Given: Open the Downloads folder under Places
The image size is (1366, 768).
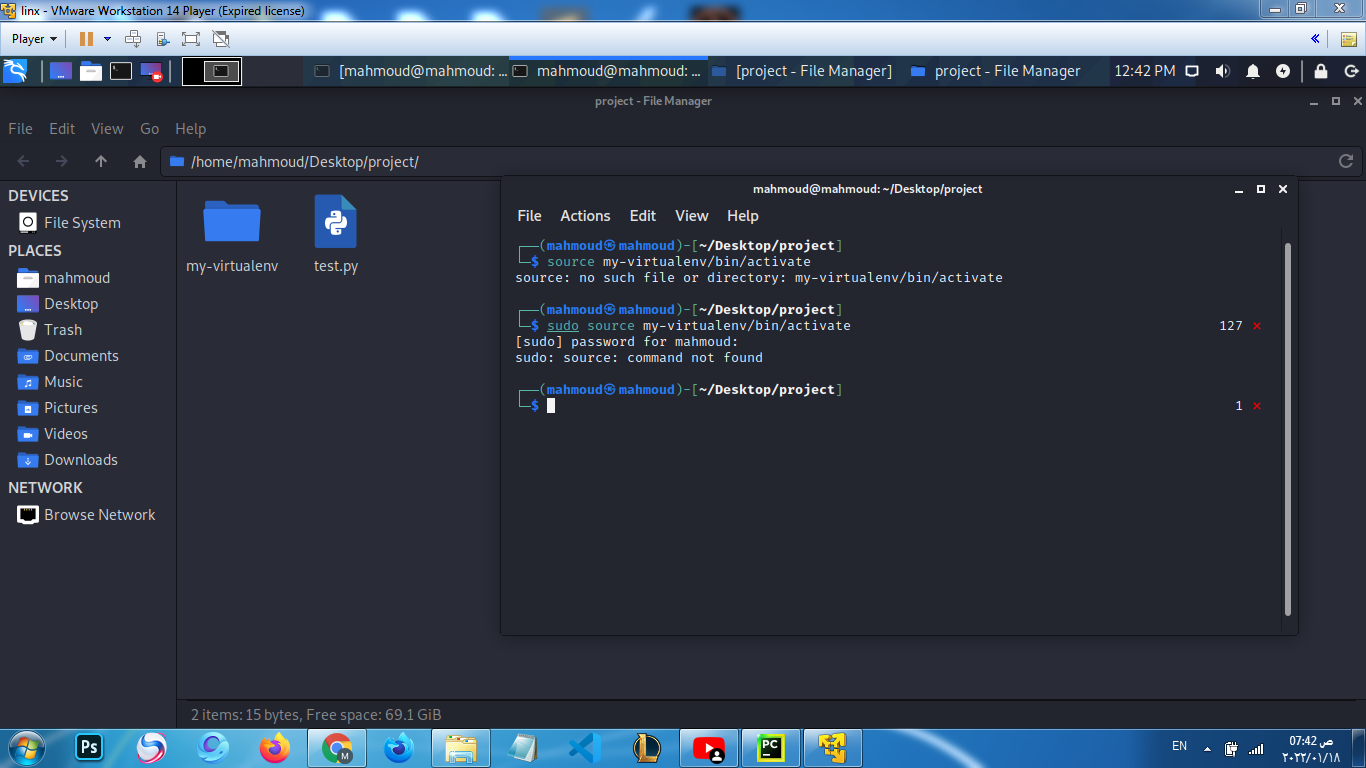Looking at the screenshot, I should [82, 460].
